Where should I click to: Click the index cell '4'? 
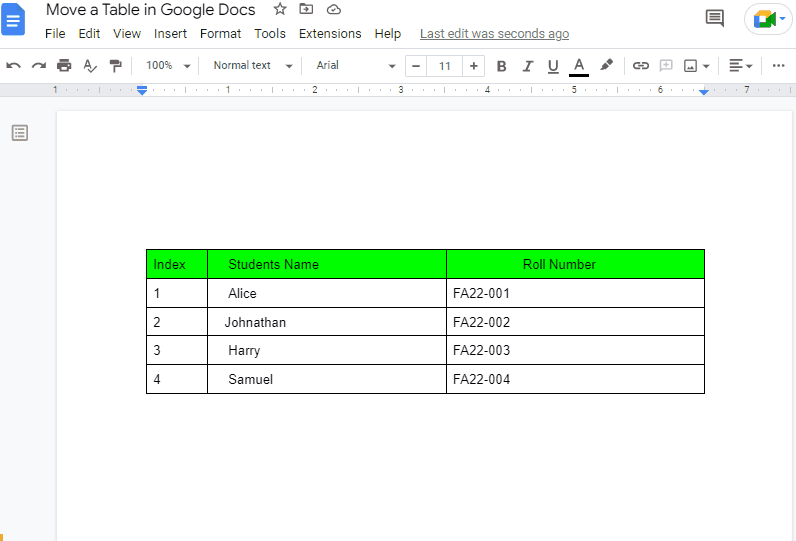point(177,379)
